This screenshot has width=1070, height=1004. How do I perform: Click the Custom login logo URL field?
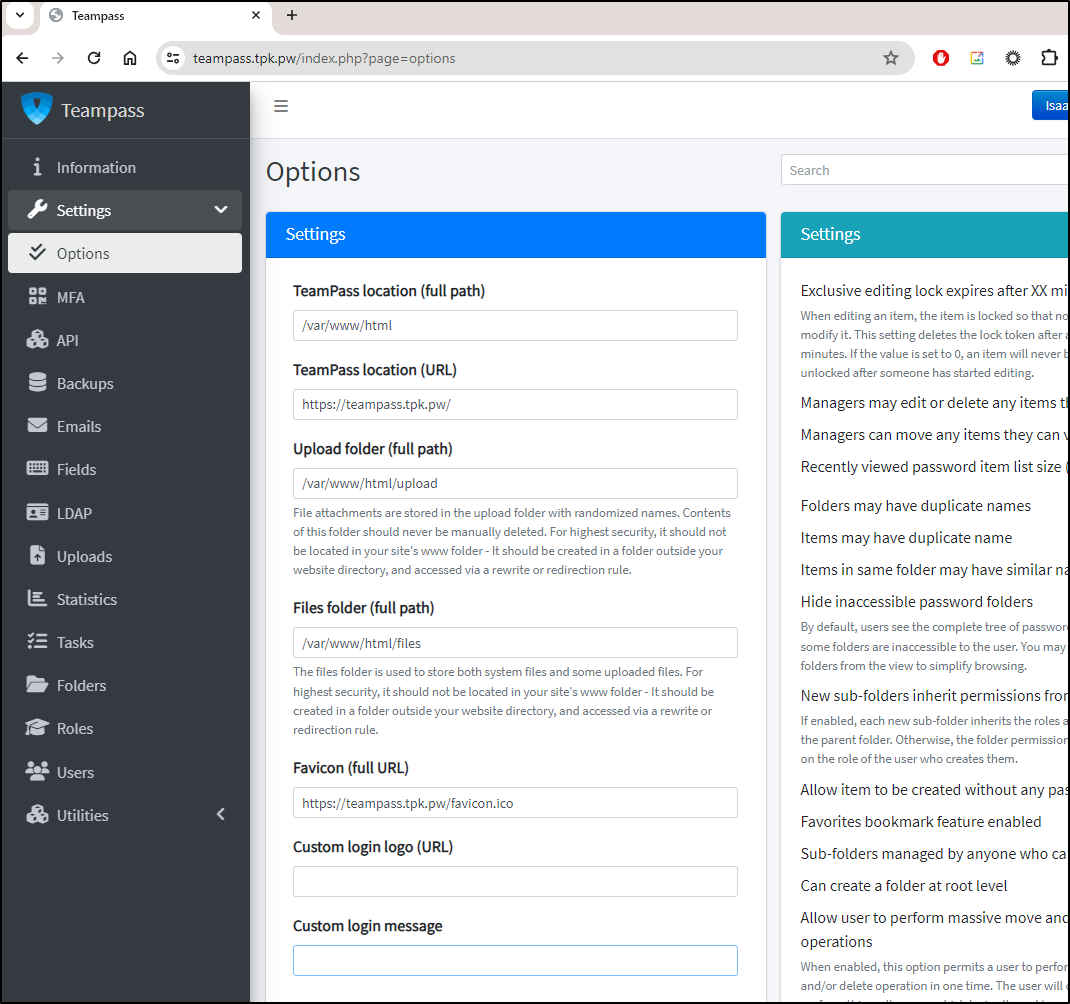[x=515, y=882]
